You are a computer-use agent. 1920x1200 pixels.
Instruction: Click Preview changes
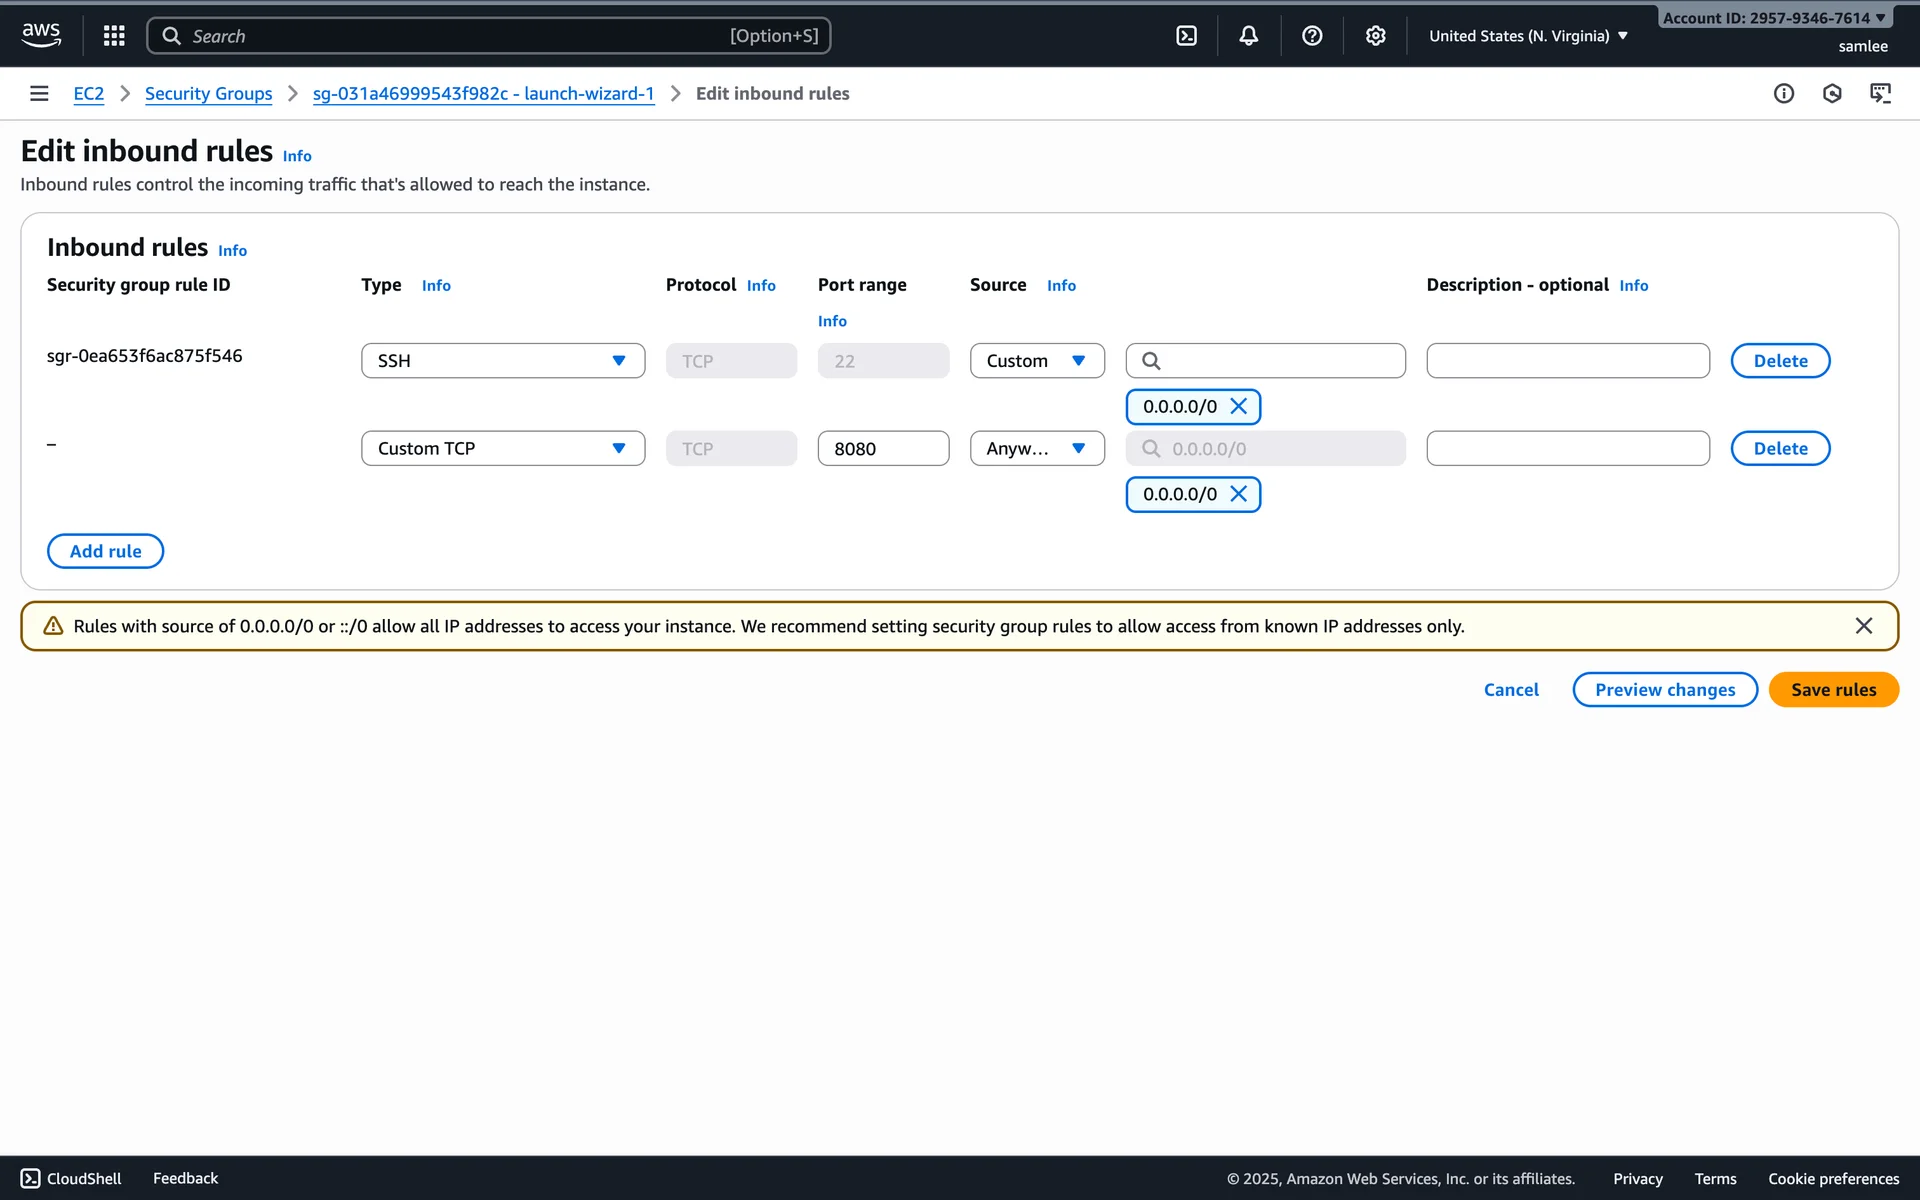tap(1664, 690)
